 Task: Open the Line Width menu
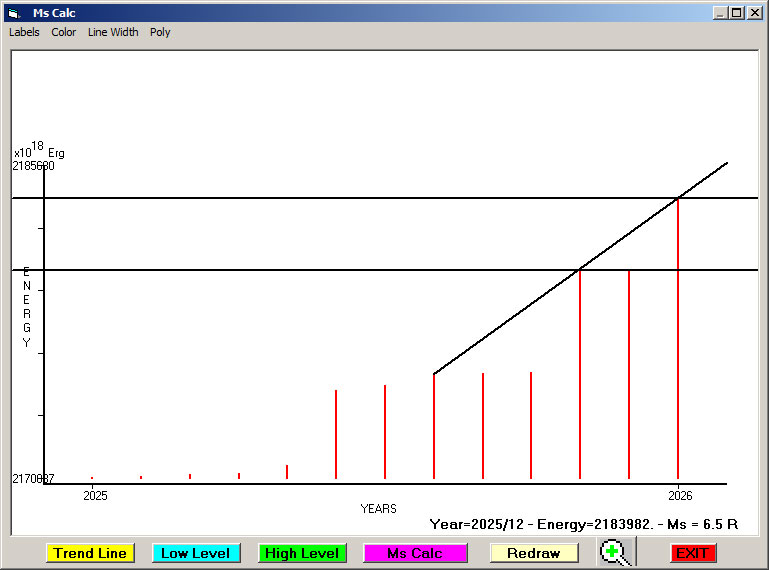(x=113, y=32)
